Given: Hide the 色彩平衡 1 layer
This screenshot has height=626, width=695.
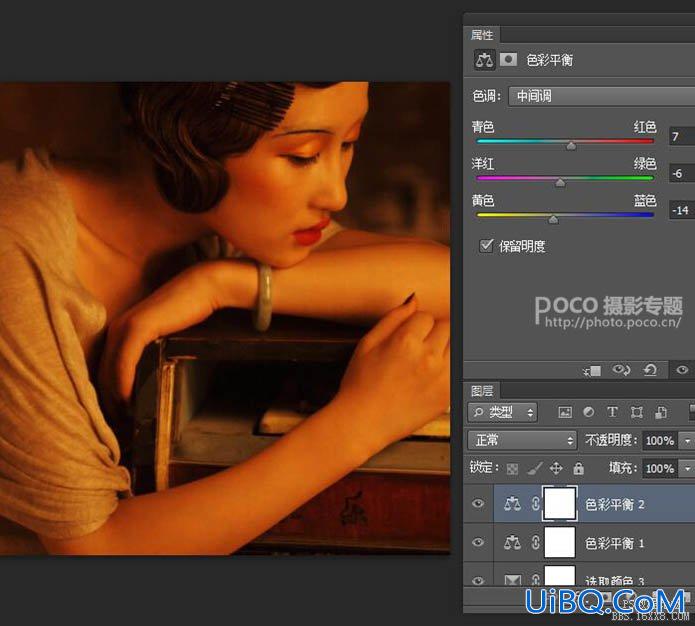Looking at the screenshot, I should point(478,542).
